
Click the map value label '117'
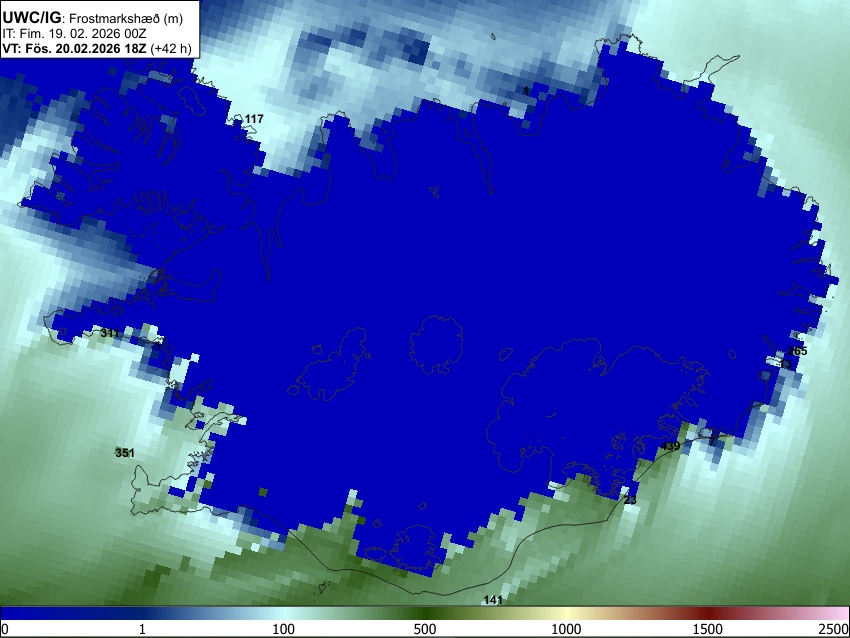coord(254,119)
